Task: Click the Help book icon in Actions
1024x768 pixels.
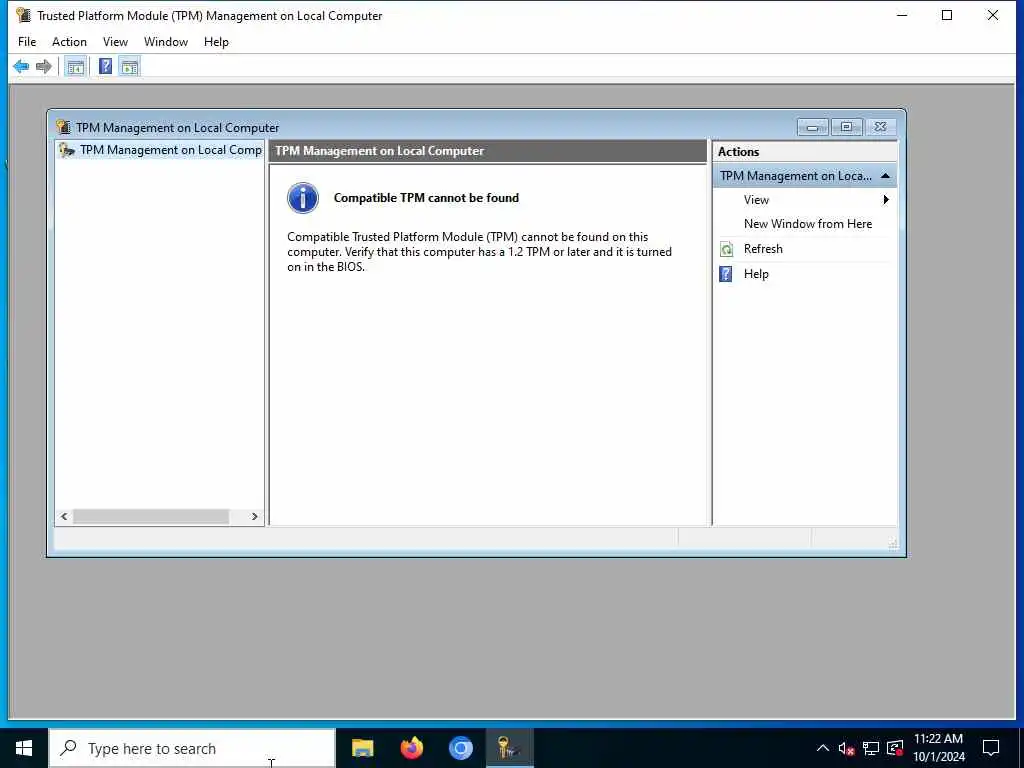Action: [726, 274]
